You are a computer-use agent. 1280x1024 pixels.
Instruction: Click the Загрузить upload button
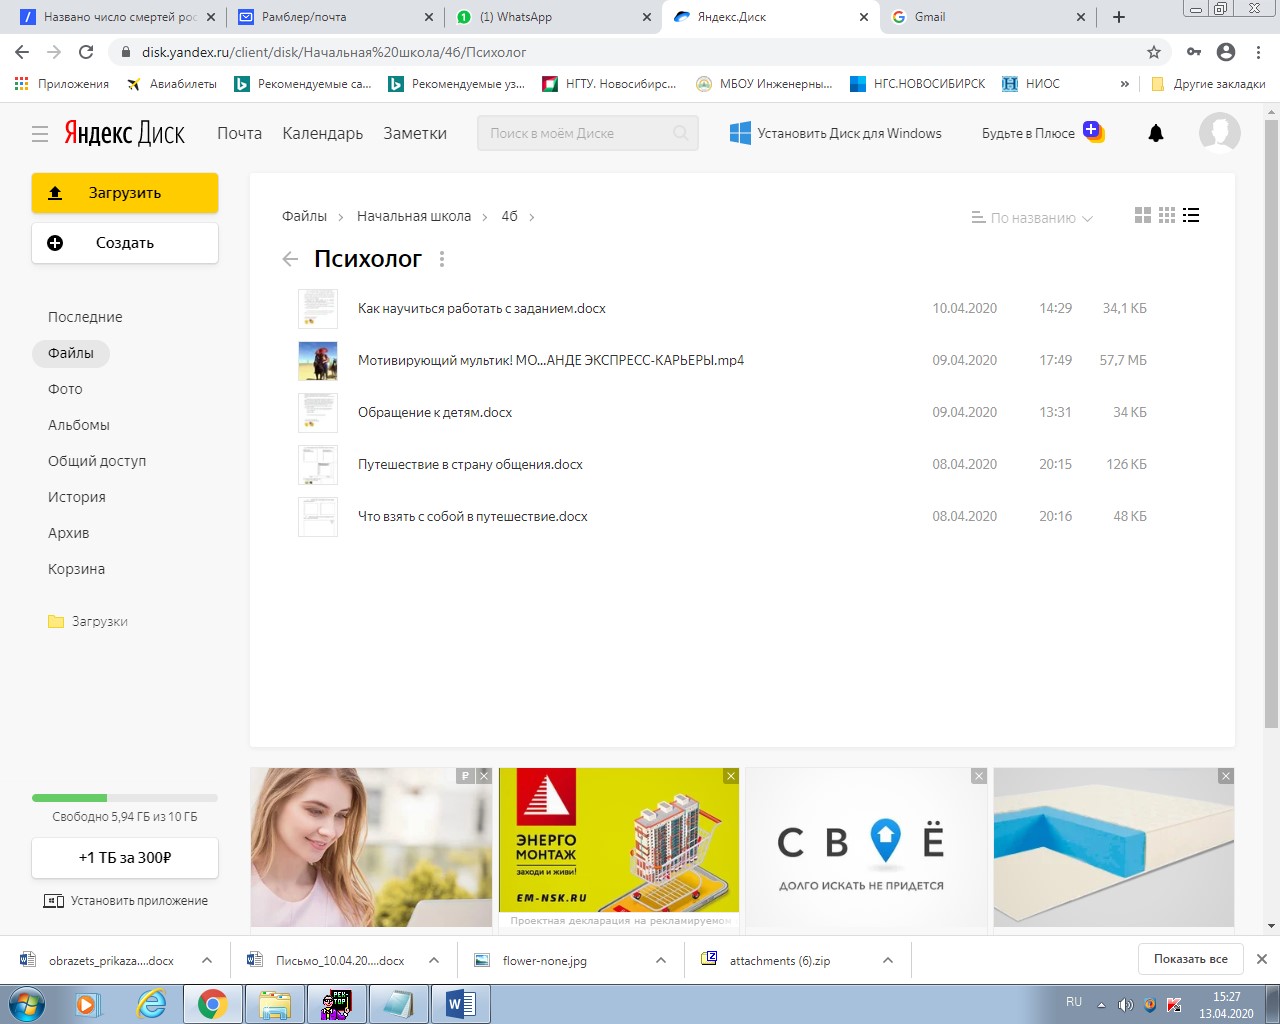[x=125, y=193]
